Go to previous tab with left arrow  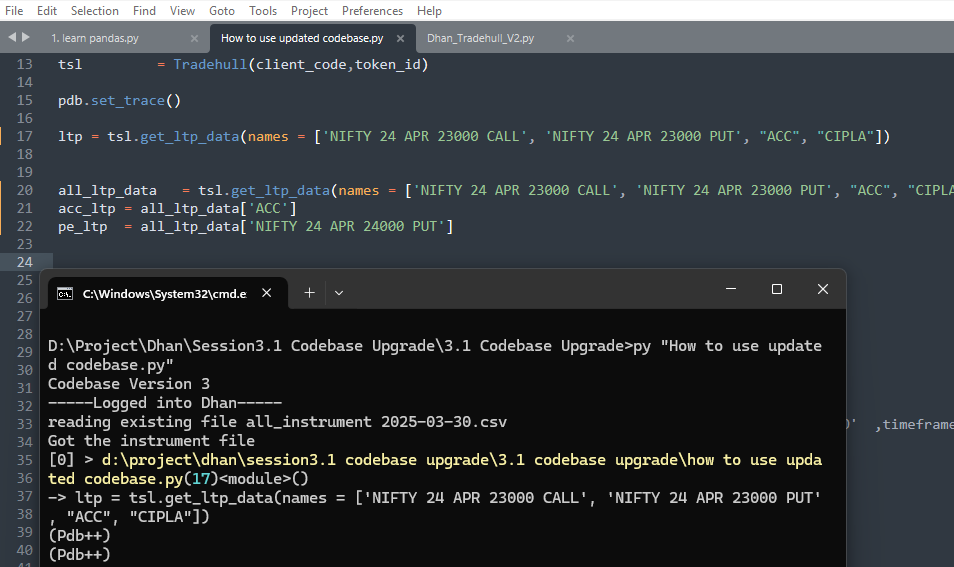click(12, 37)
